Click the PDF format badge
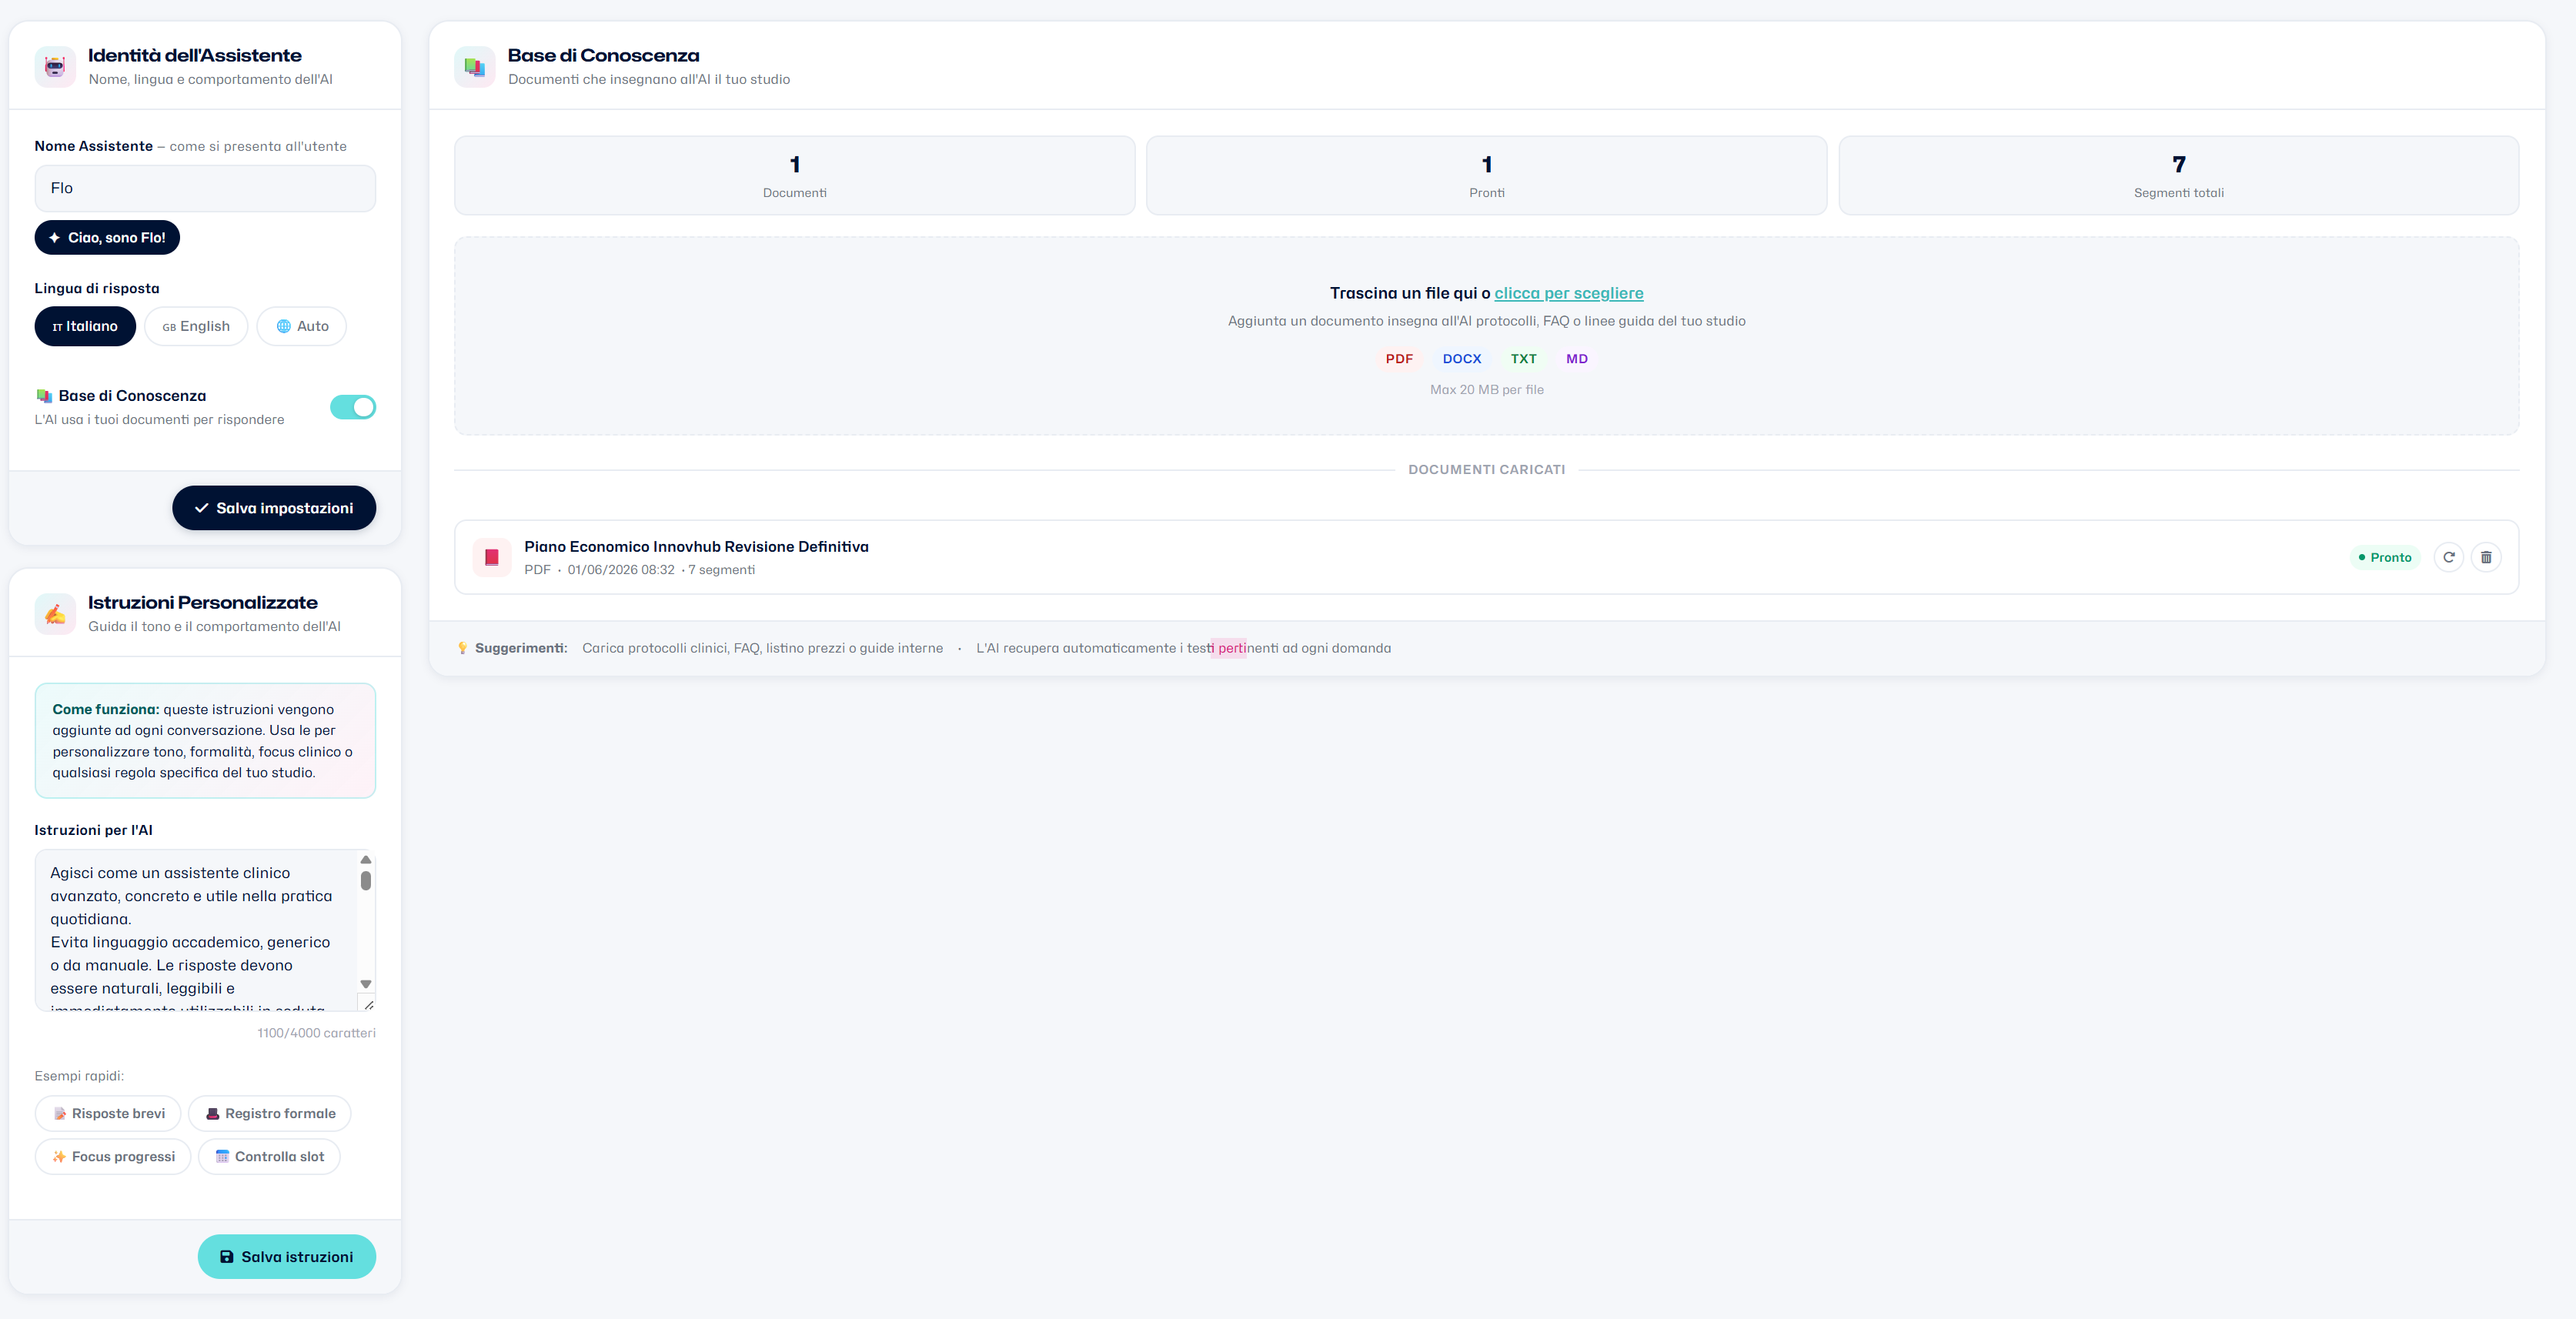The image size is (2576, 1319). (1399, 359)
